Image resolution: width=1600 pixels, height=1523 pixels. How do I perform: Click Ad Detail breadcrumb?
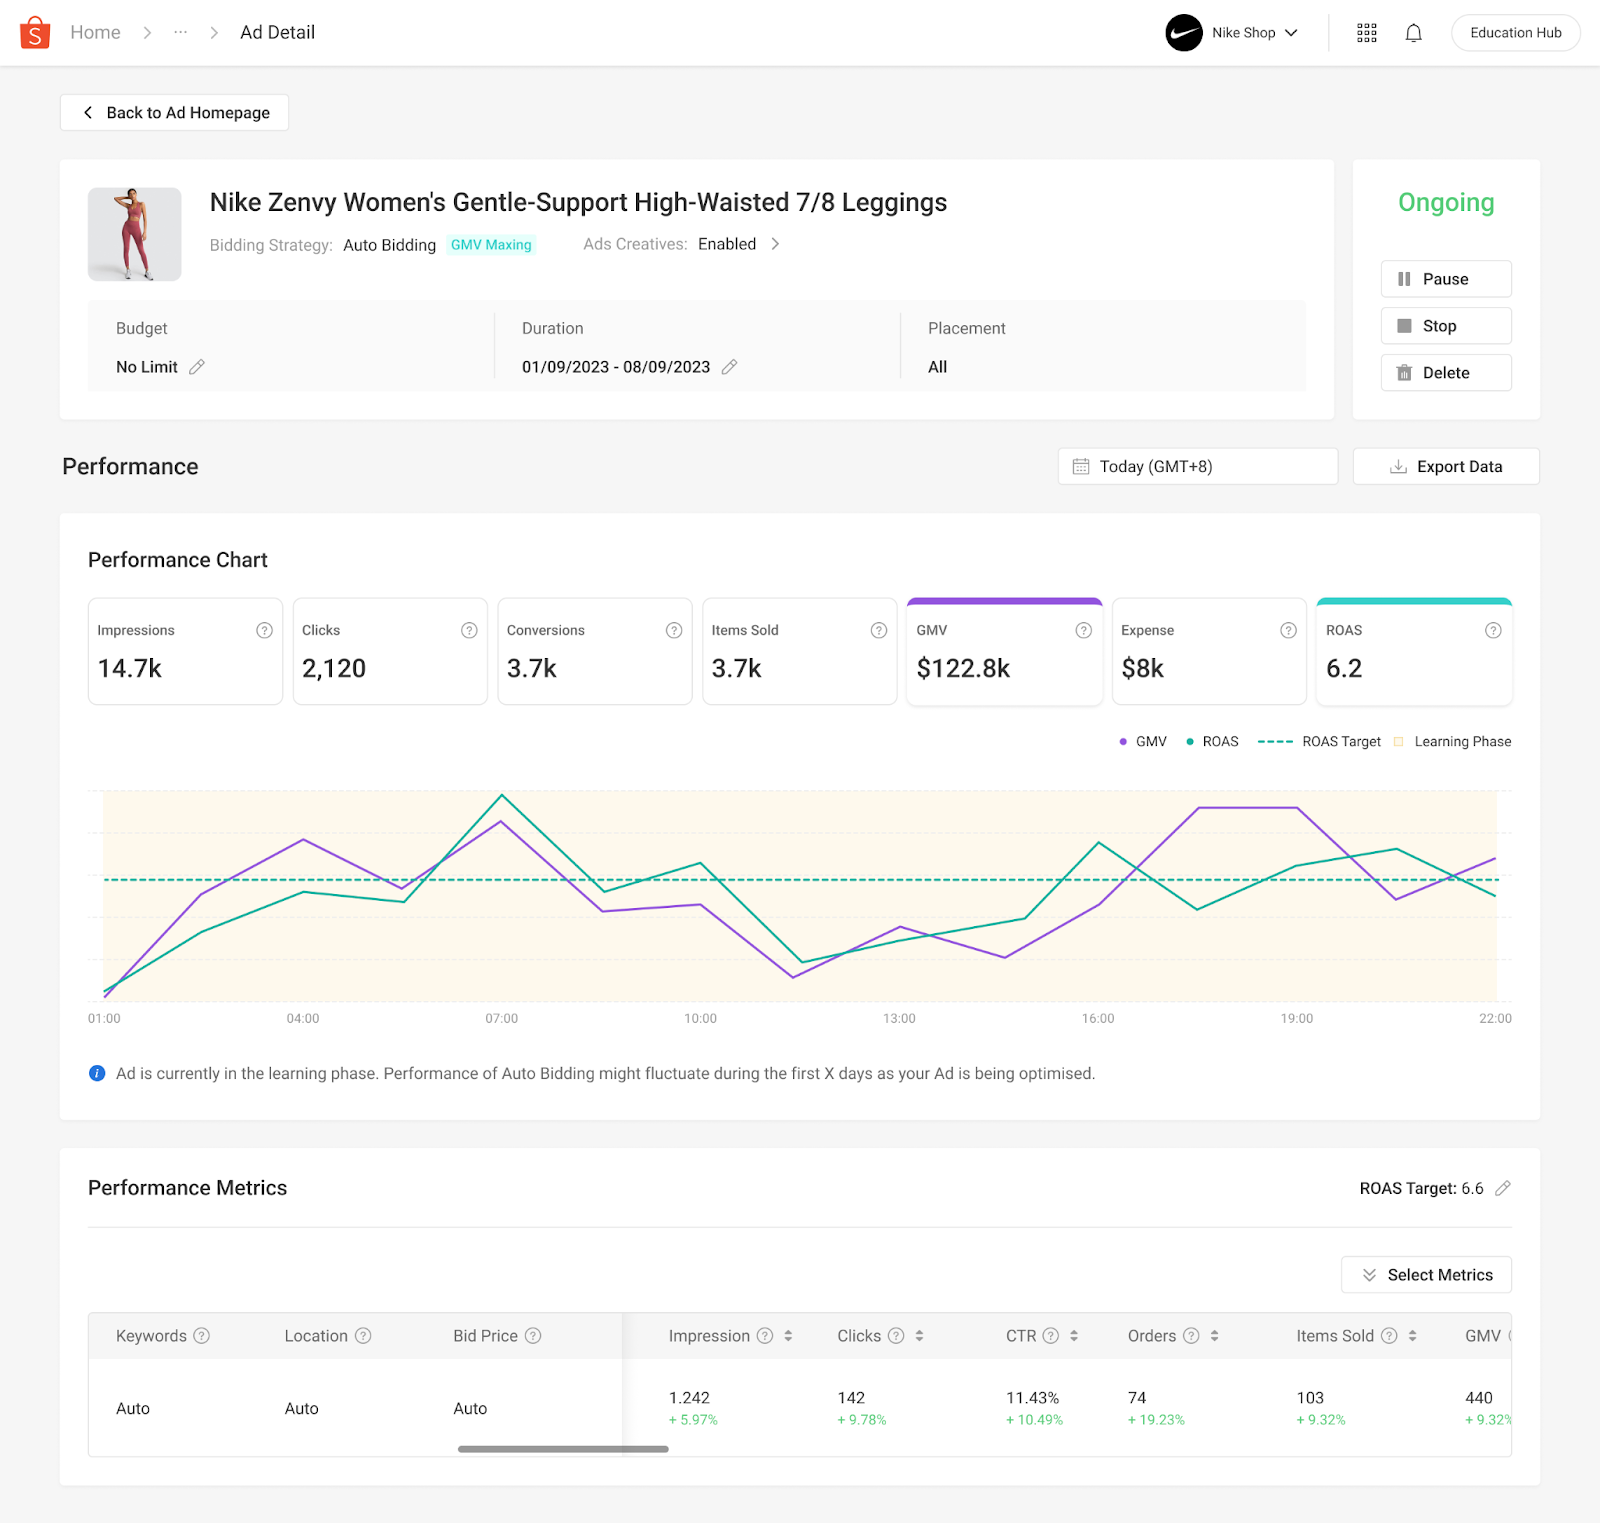point(277,32)
